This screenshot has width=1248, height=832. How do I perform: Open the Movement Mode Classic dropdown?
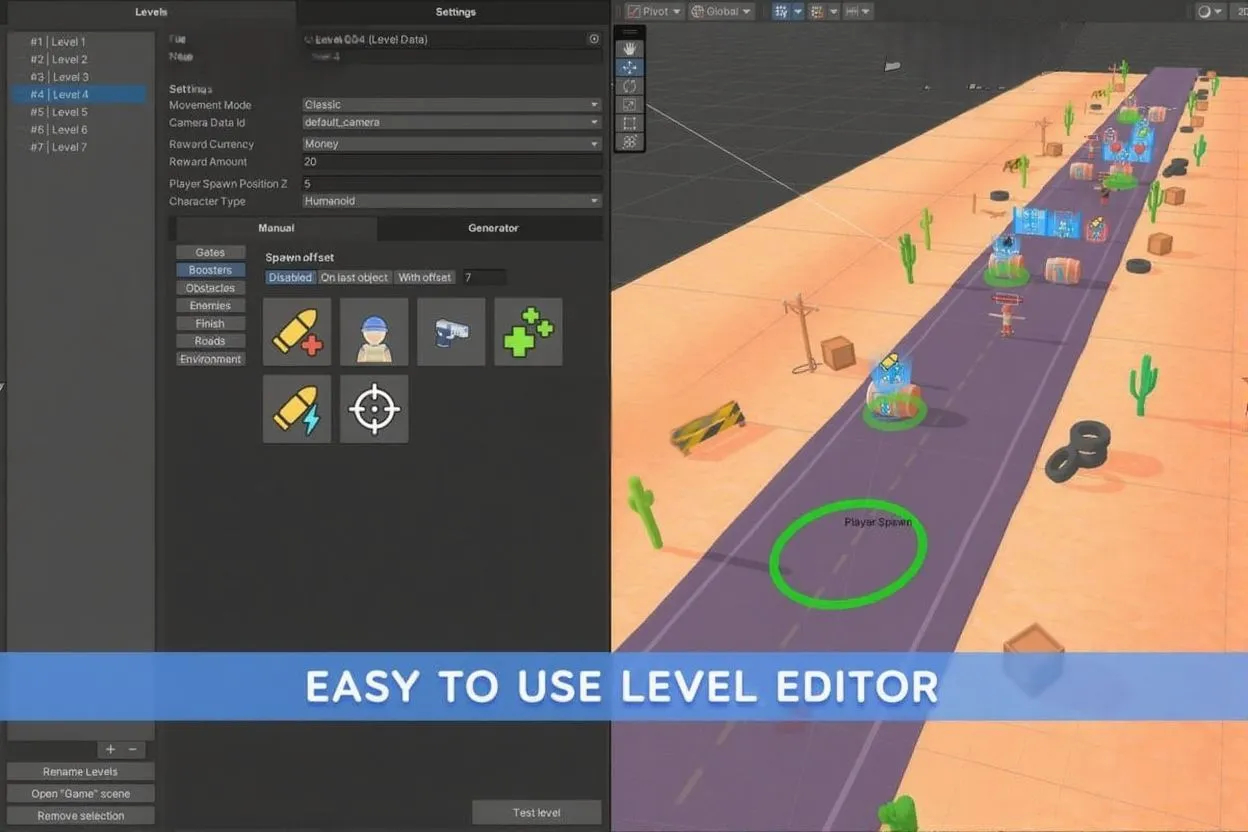click(x=451, y=105)
